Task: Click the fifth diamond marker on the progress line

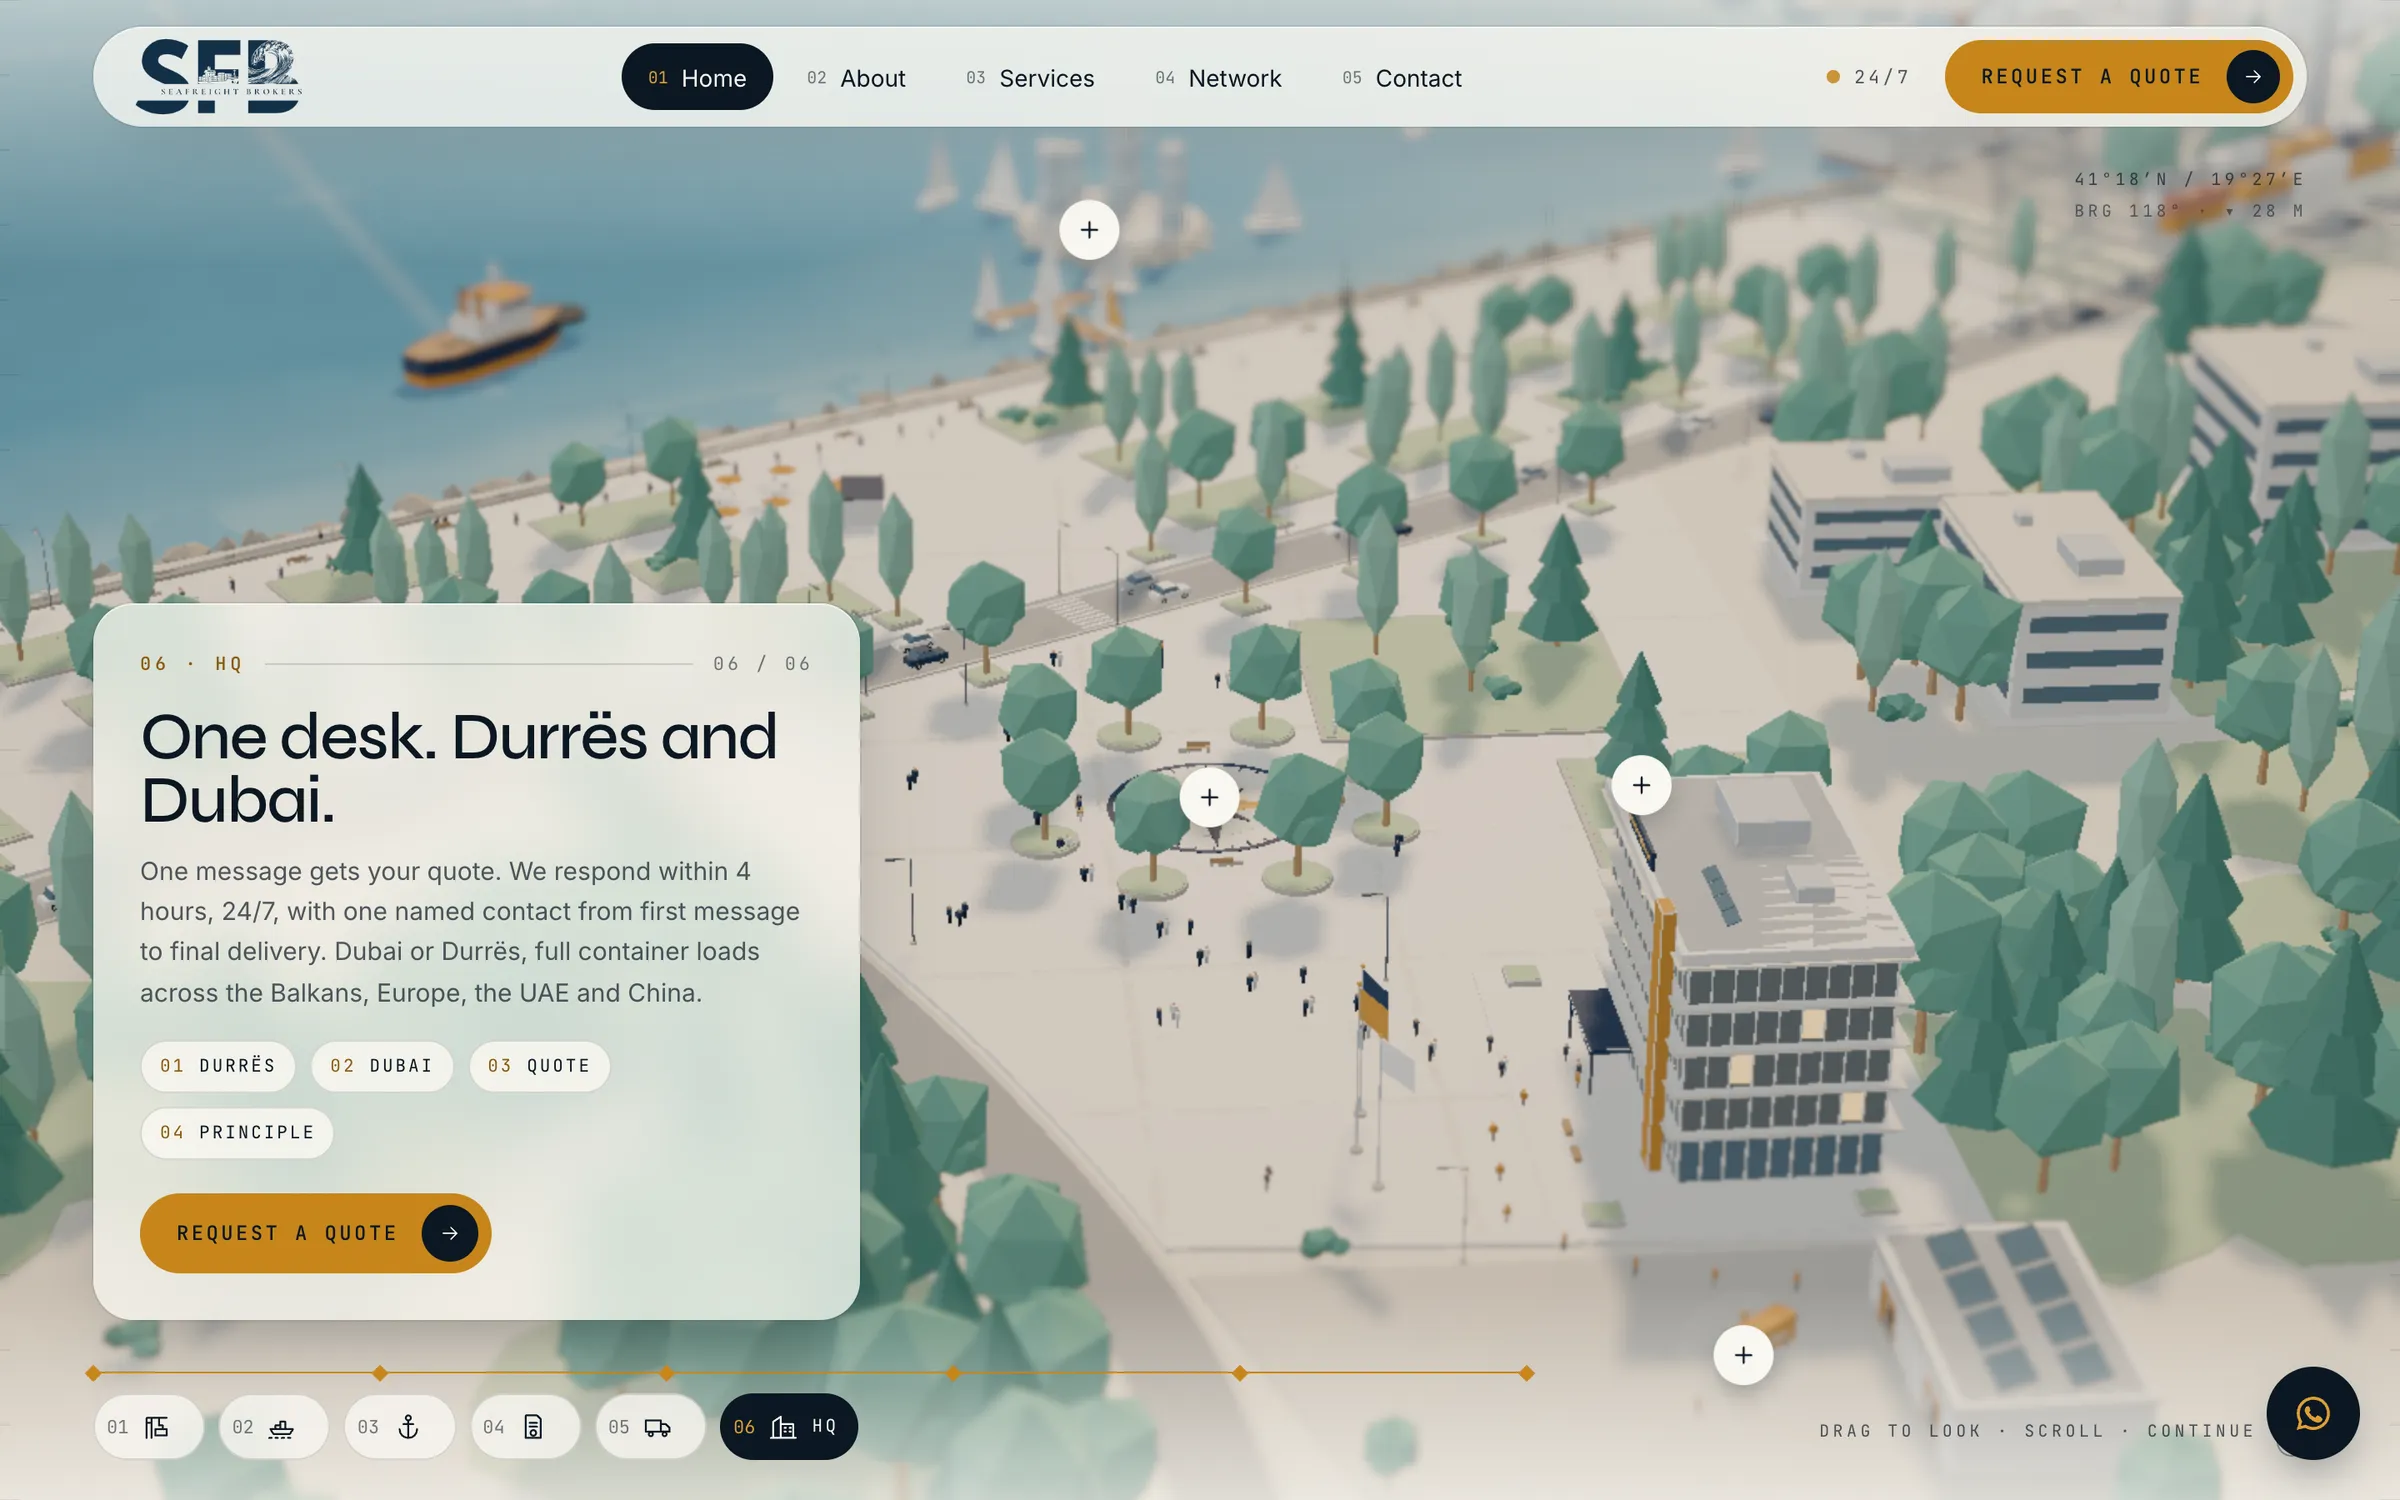Action: pyautogui.click(x=1240, y=1373)
